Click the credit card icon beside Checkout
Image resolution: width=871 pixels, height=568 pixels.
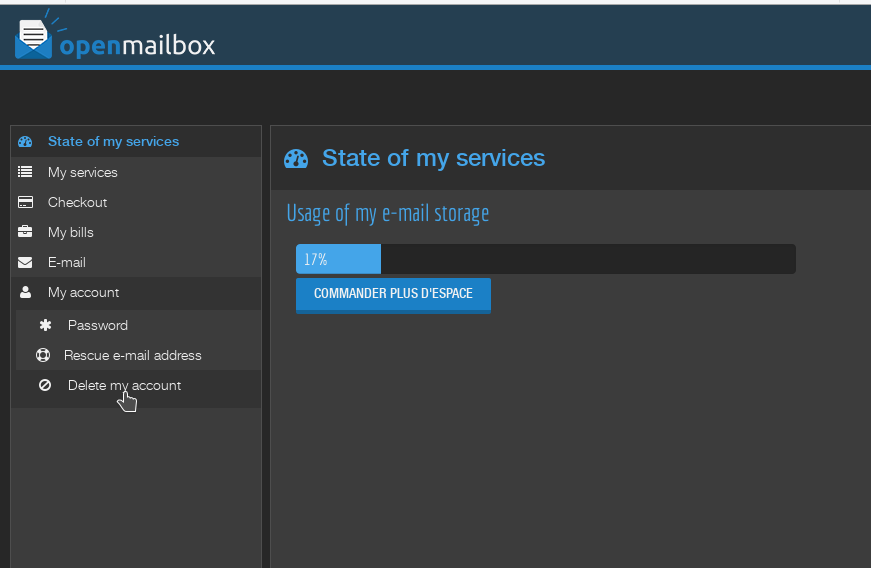click(x=25, y=202)
